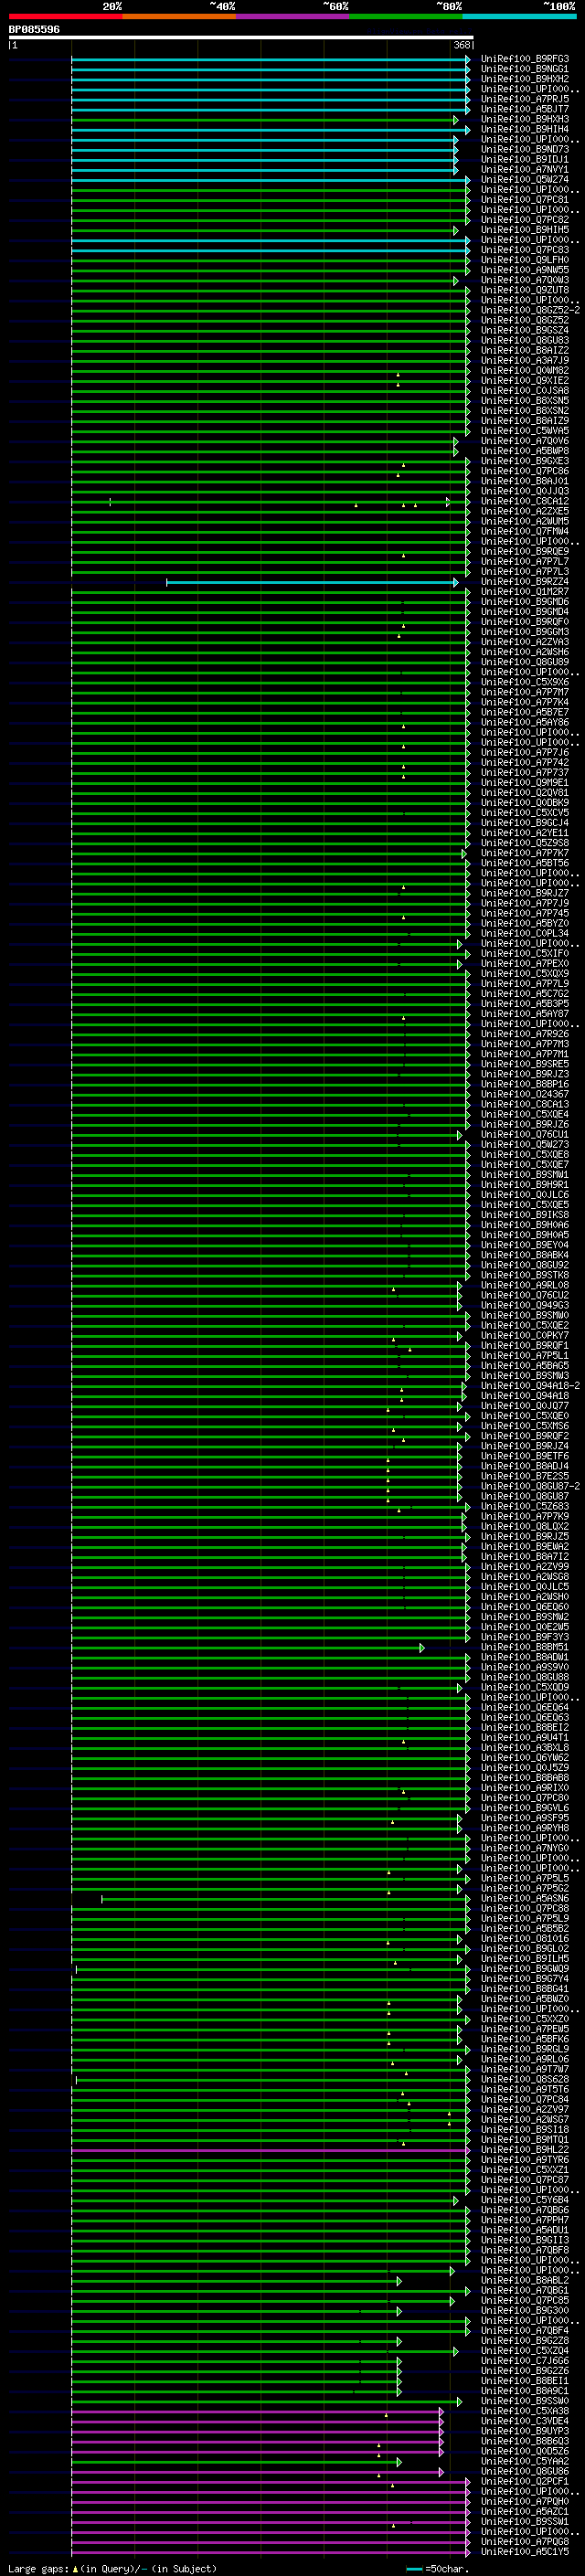Click the red ~20% identity legend segment
The width and height of the screenshot is (585, 2576).
pyautogui.click(x=65, y=16)
